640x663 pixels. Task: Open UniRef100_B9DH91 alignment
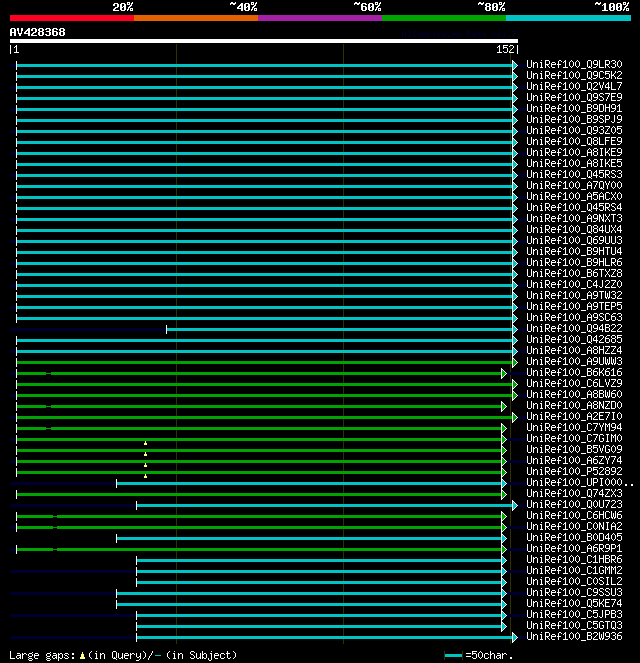(574, 109)
